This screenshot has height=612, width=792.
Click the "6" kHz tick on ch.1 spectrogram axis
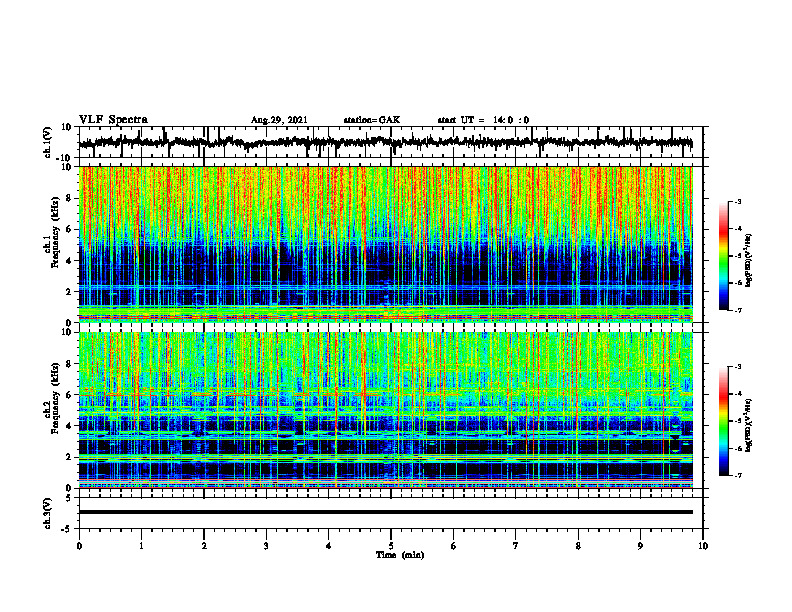click(70, 229)
